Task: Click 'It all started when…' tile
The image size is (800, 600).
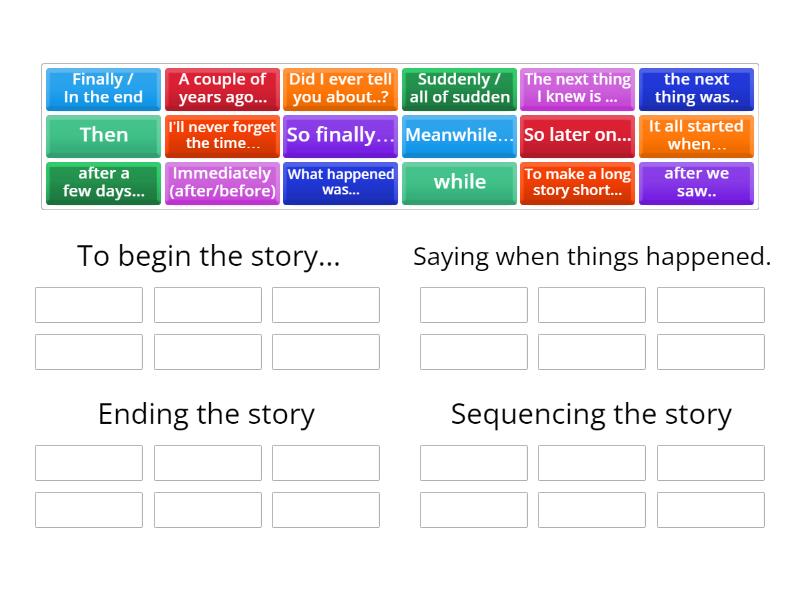Action: [696, 135]
